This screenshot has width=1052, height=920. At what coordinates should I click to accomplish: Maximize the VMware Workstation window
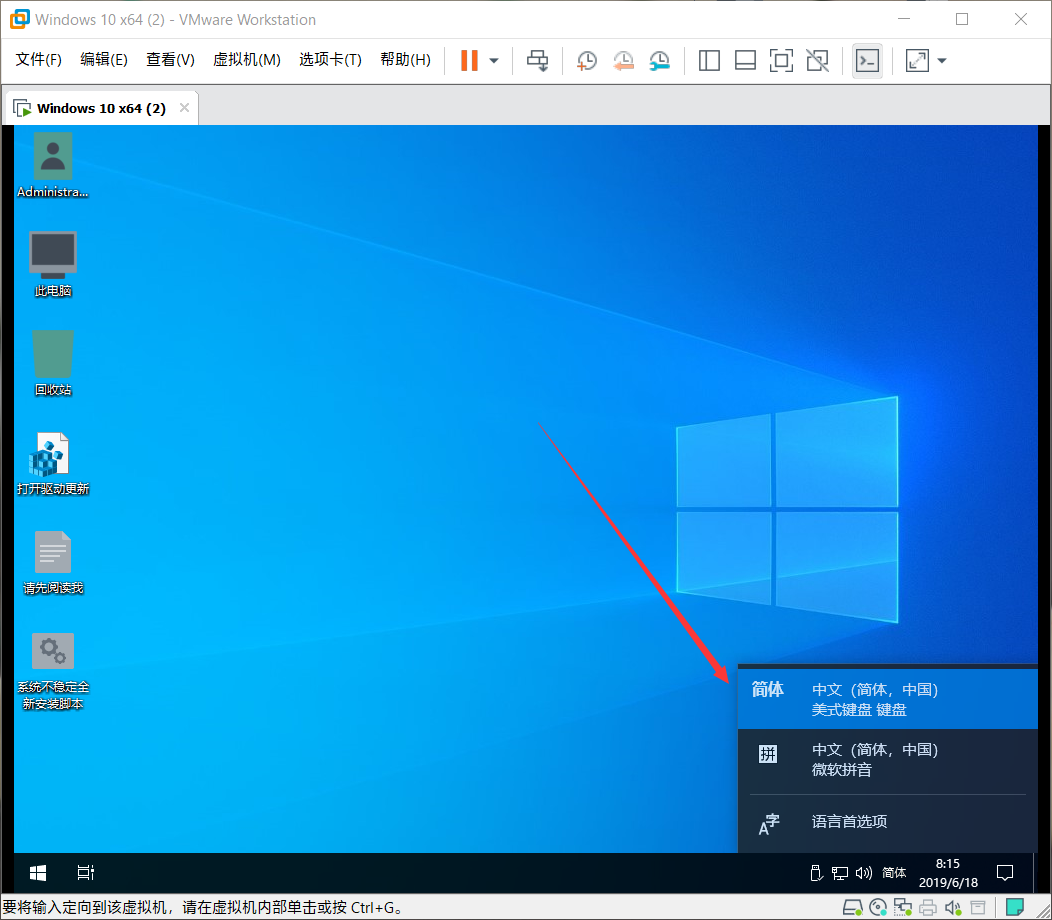coord(961,19)
